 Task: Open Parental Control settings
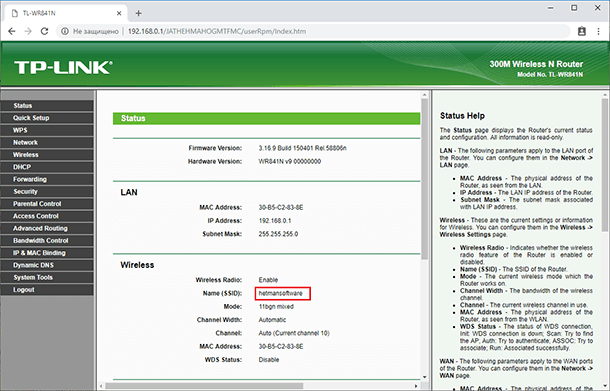pos(47,204)
